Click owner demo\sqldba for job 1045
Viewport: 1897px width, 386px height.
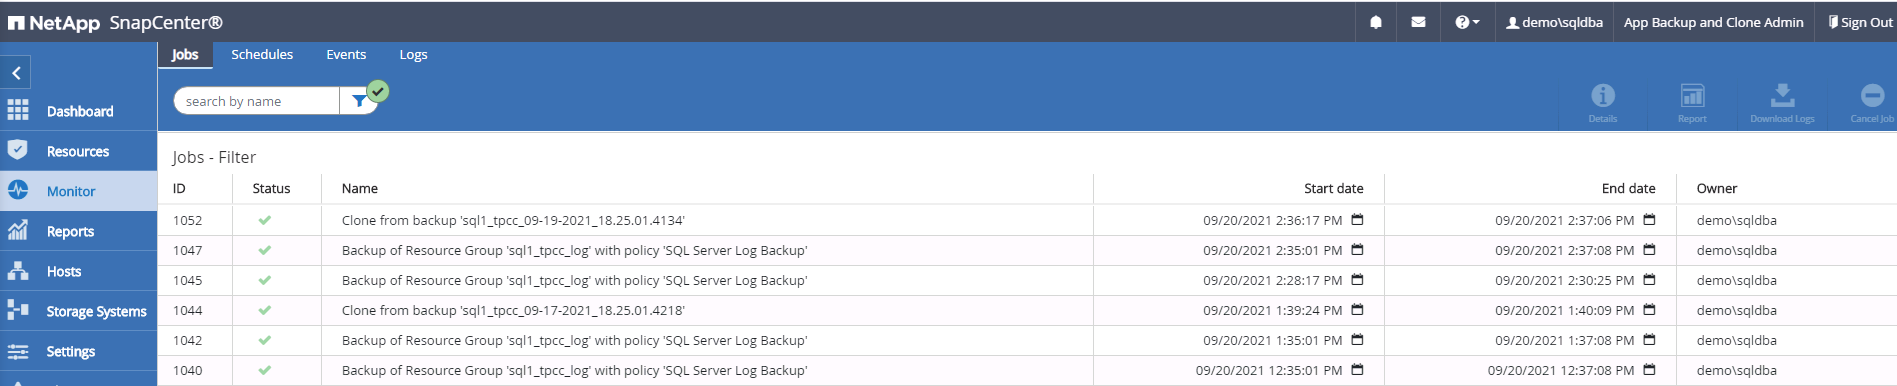pos(1737,280)
